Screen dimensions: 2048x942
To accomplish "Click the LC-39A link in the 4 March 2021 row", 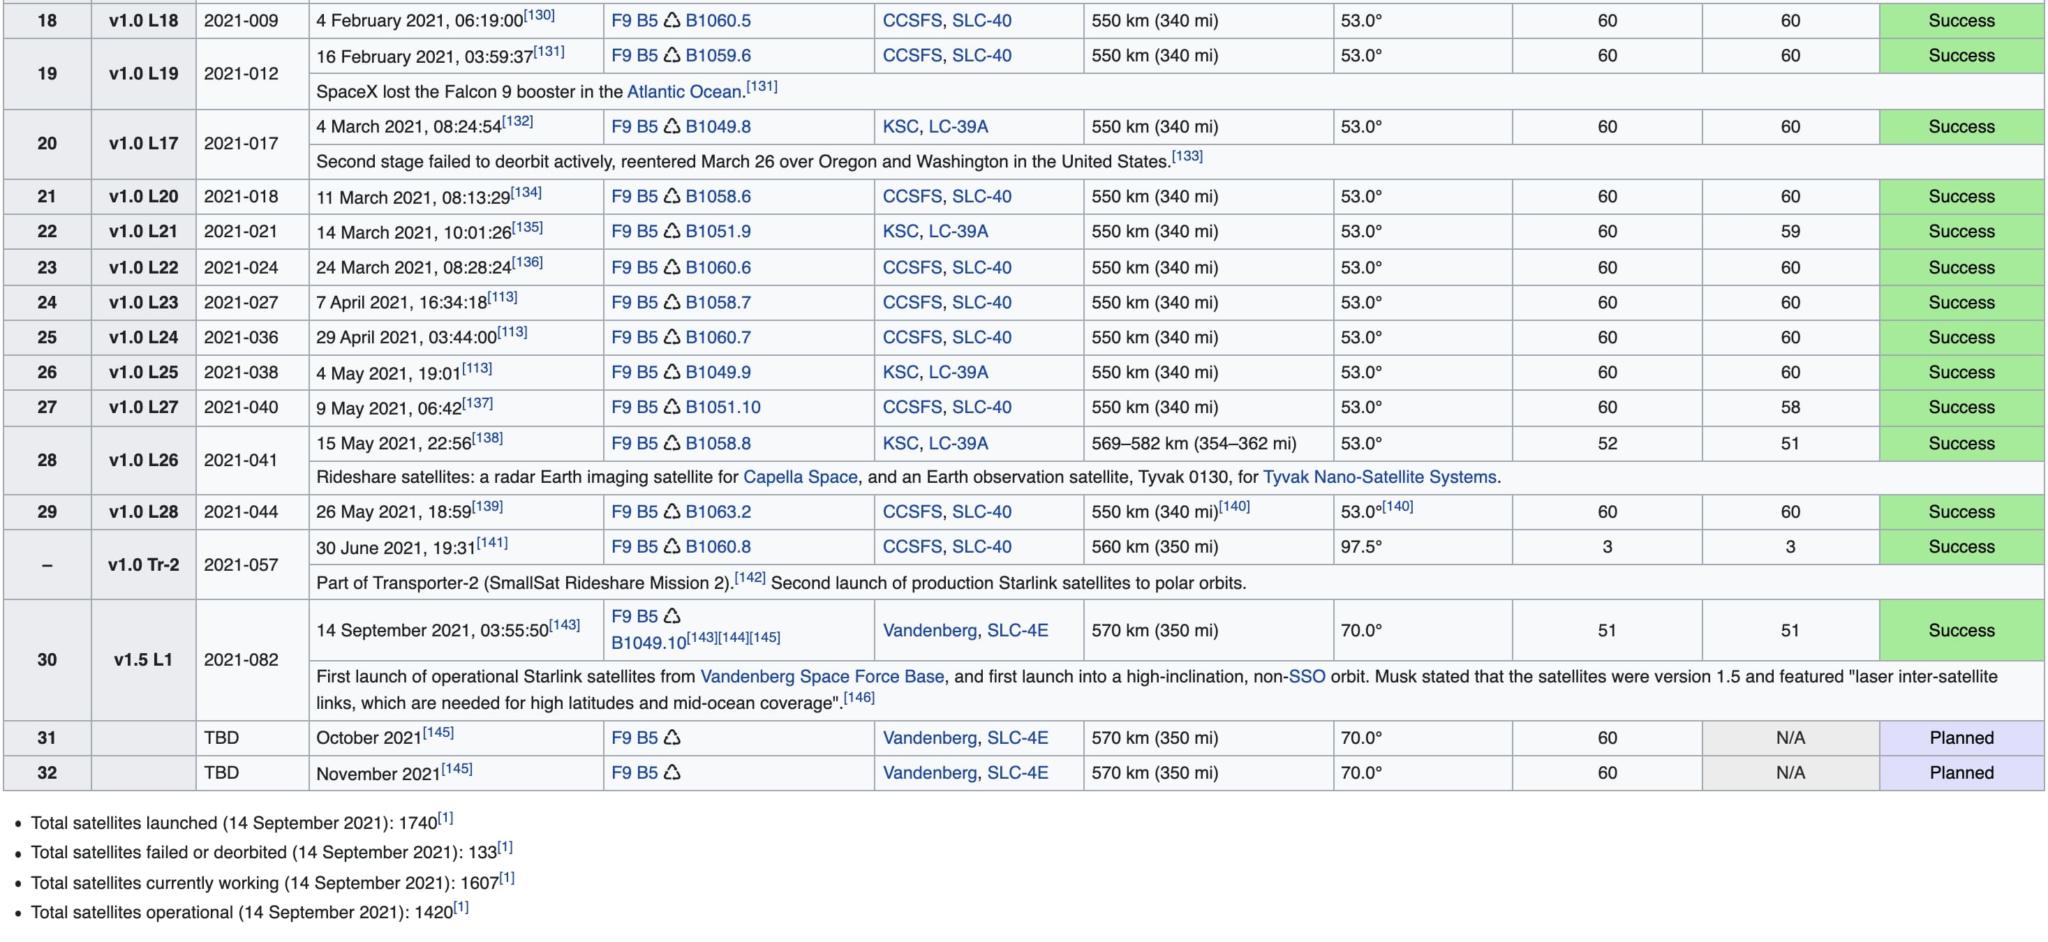I will point(958,127).
